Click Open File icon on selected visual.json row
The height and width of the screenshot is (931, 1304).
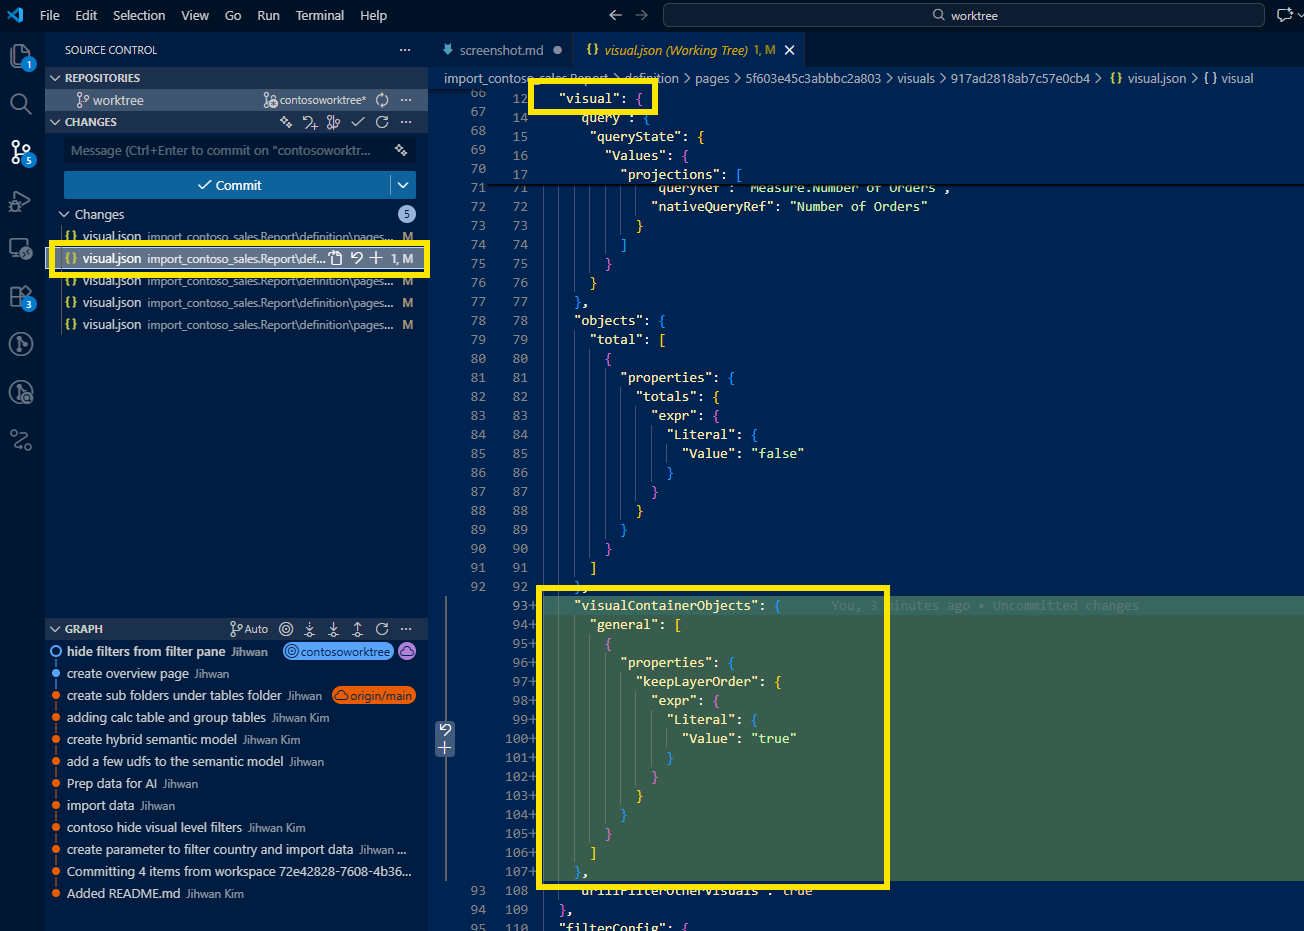(336, 258)
